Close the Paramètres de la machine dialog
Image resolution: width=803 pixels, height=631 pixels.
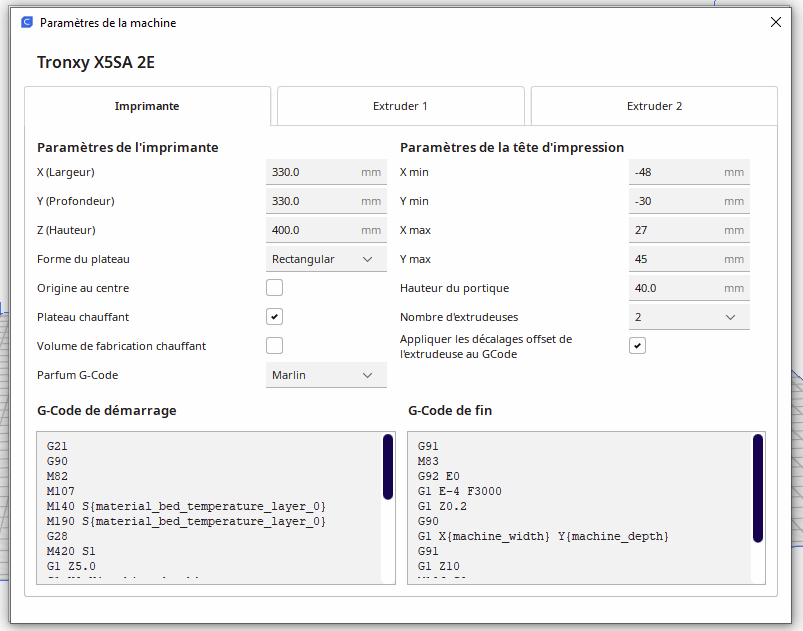(x=776, y=22)
